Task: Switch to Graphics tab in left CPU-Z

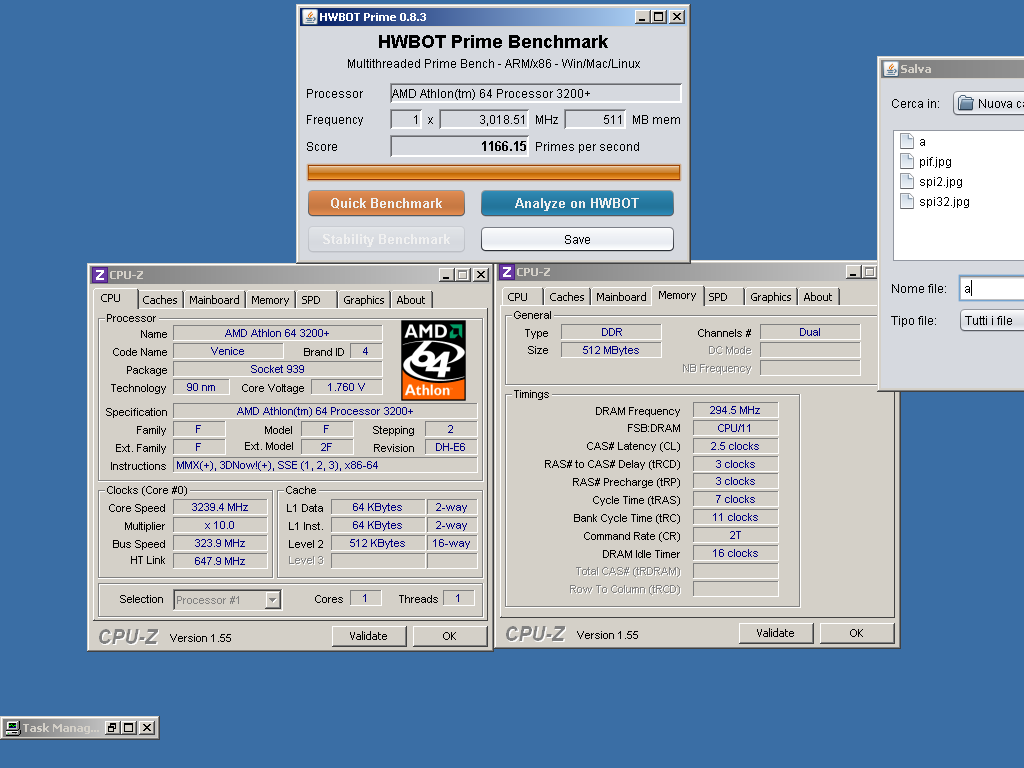Action: click(x=364, y=300)
